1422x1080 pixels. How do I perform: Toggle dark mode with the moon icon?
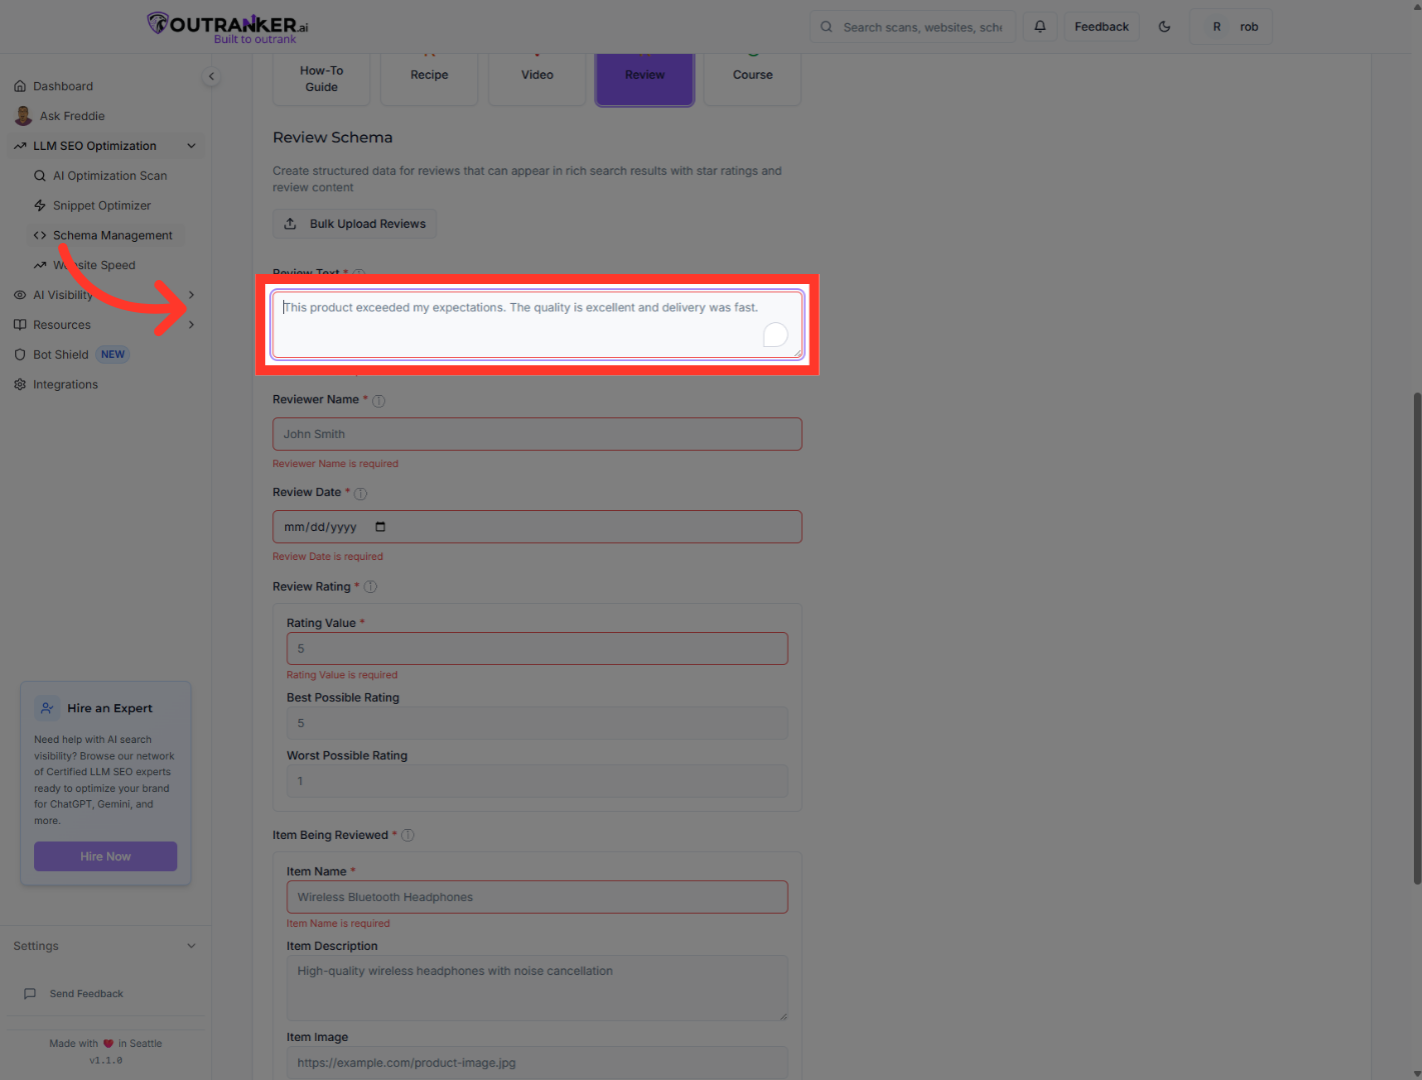tap(1164, 27)
